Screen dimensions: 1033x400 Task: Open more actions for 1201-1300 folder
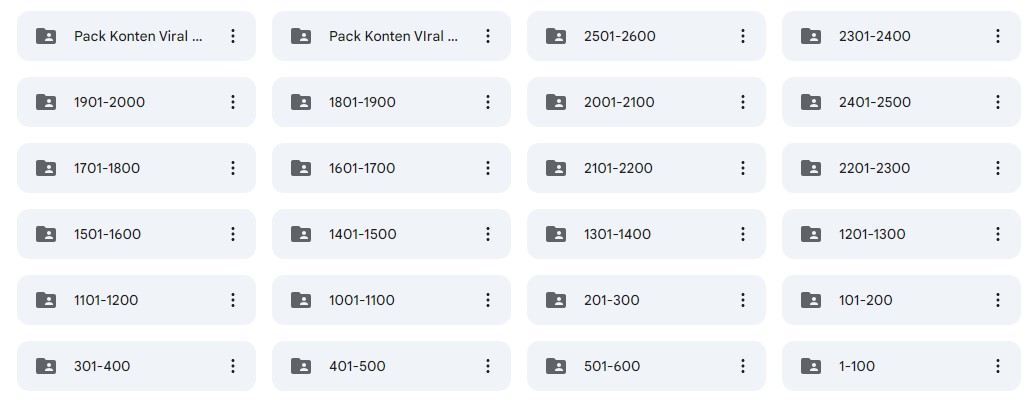(997, 234)
